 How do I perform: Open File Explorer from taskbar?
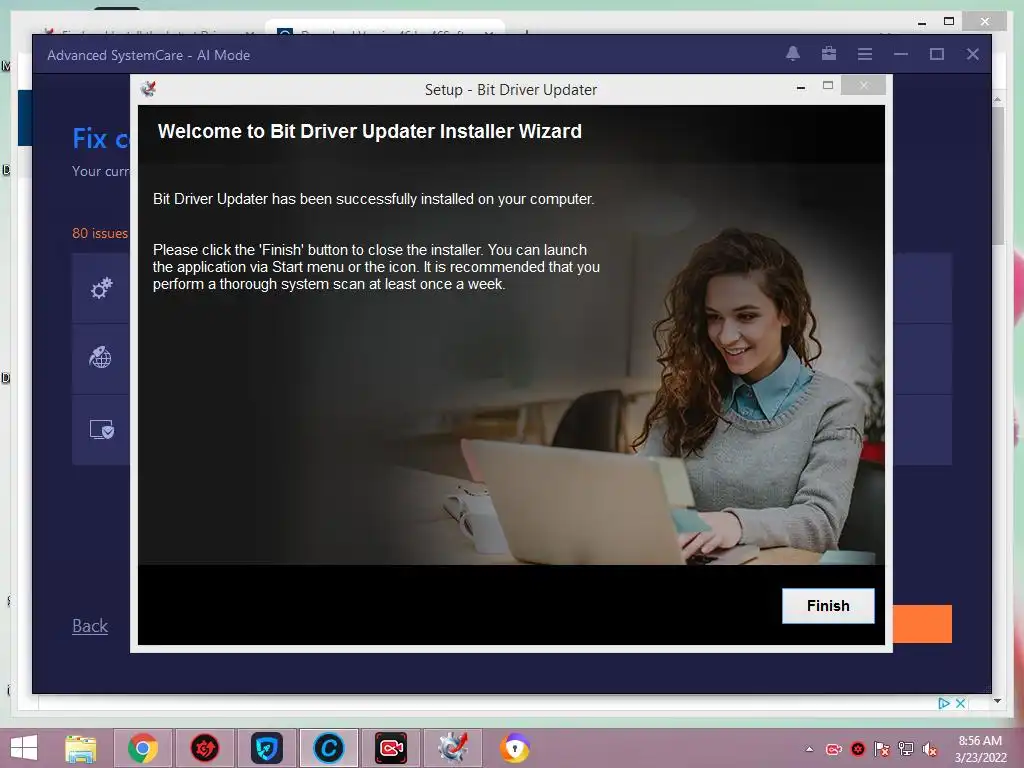81,748
